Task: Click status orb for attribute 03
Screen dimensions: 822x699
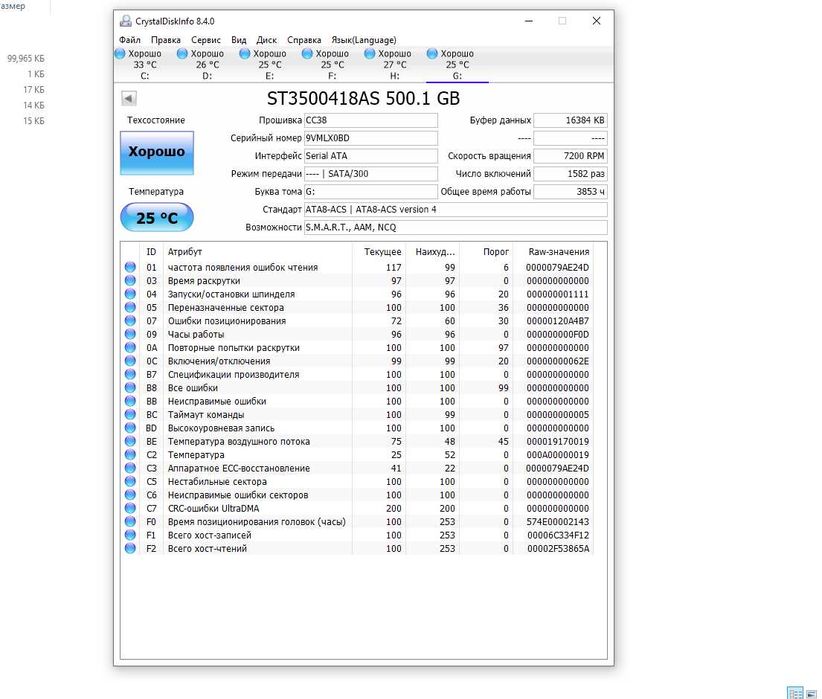Action: point(131,281)
